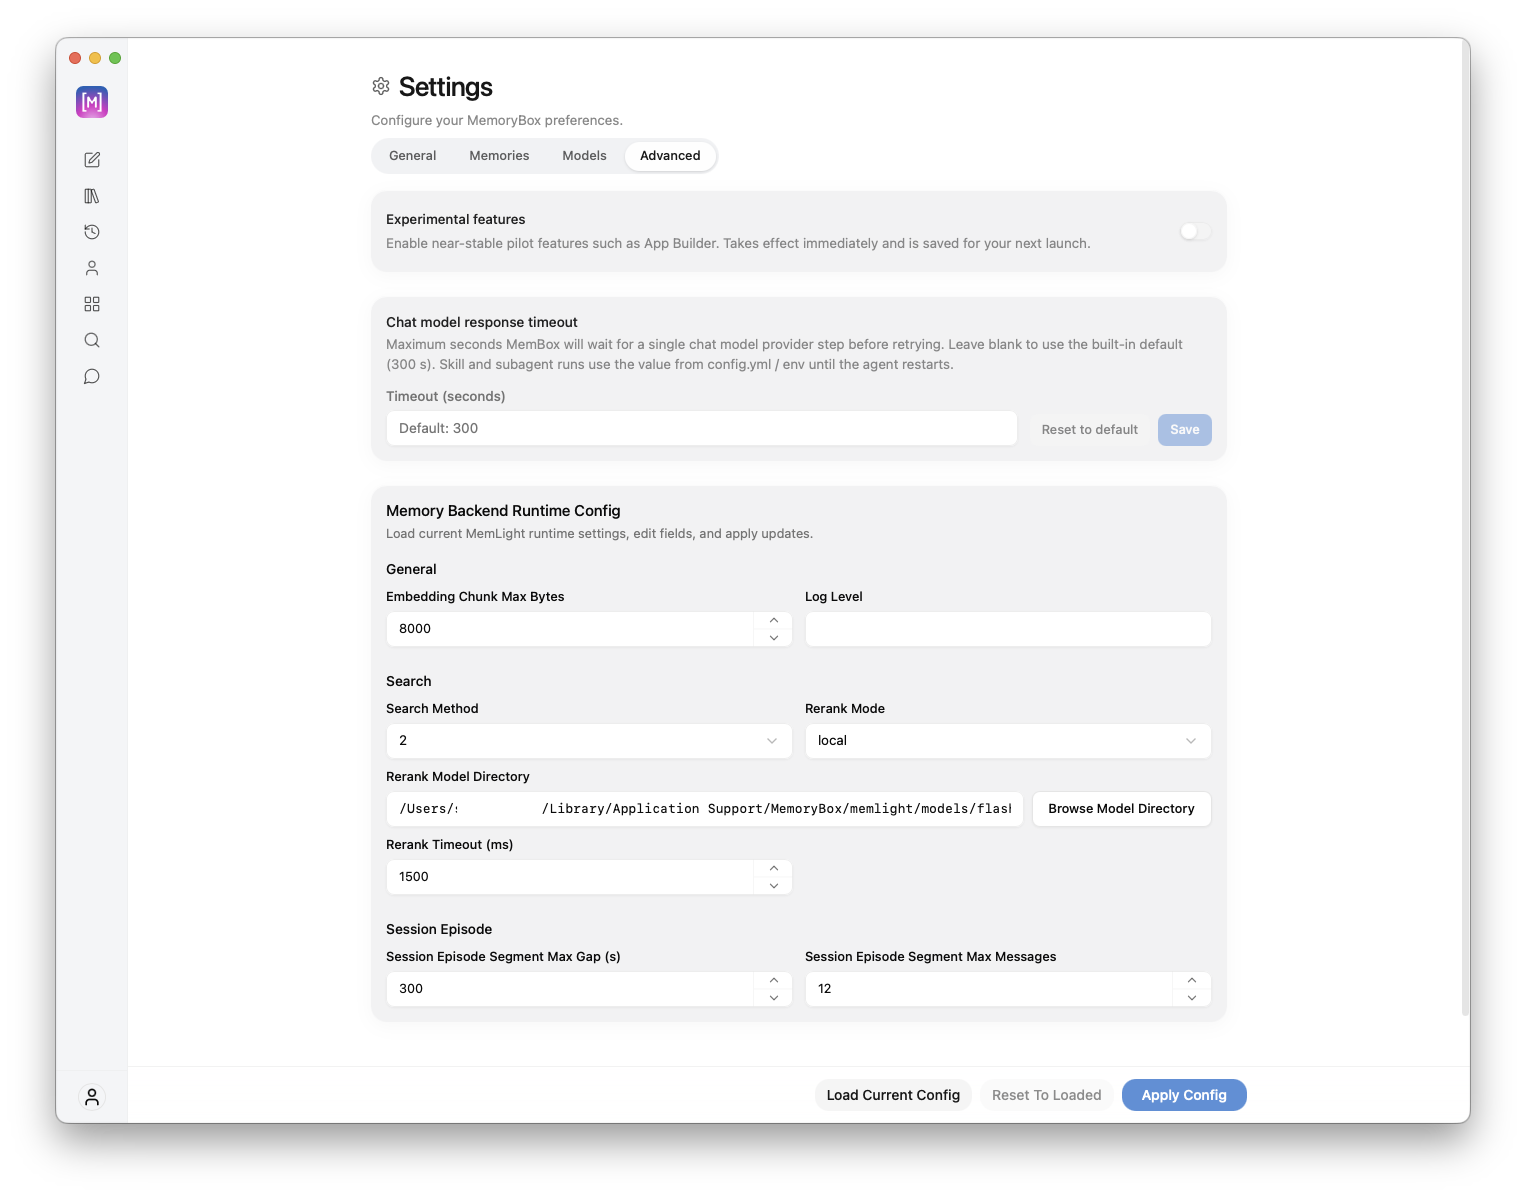The image size is (1526, 1197).
Task: Click the Settings gear icon in heading
Action: 381,87
